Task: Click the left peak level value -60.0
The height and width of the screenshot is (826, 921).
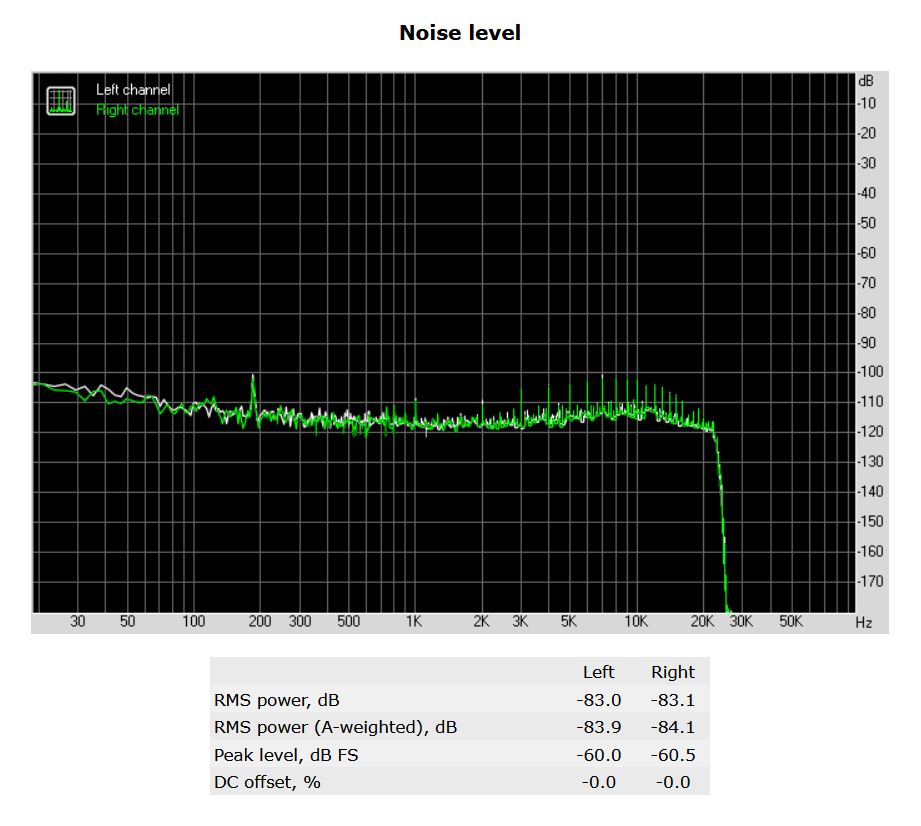Action: [599, 755]
